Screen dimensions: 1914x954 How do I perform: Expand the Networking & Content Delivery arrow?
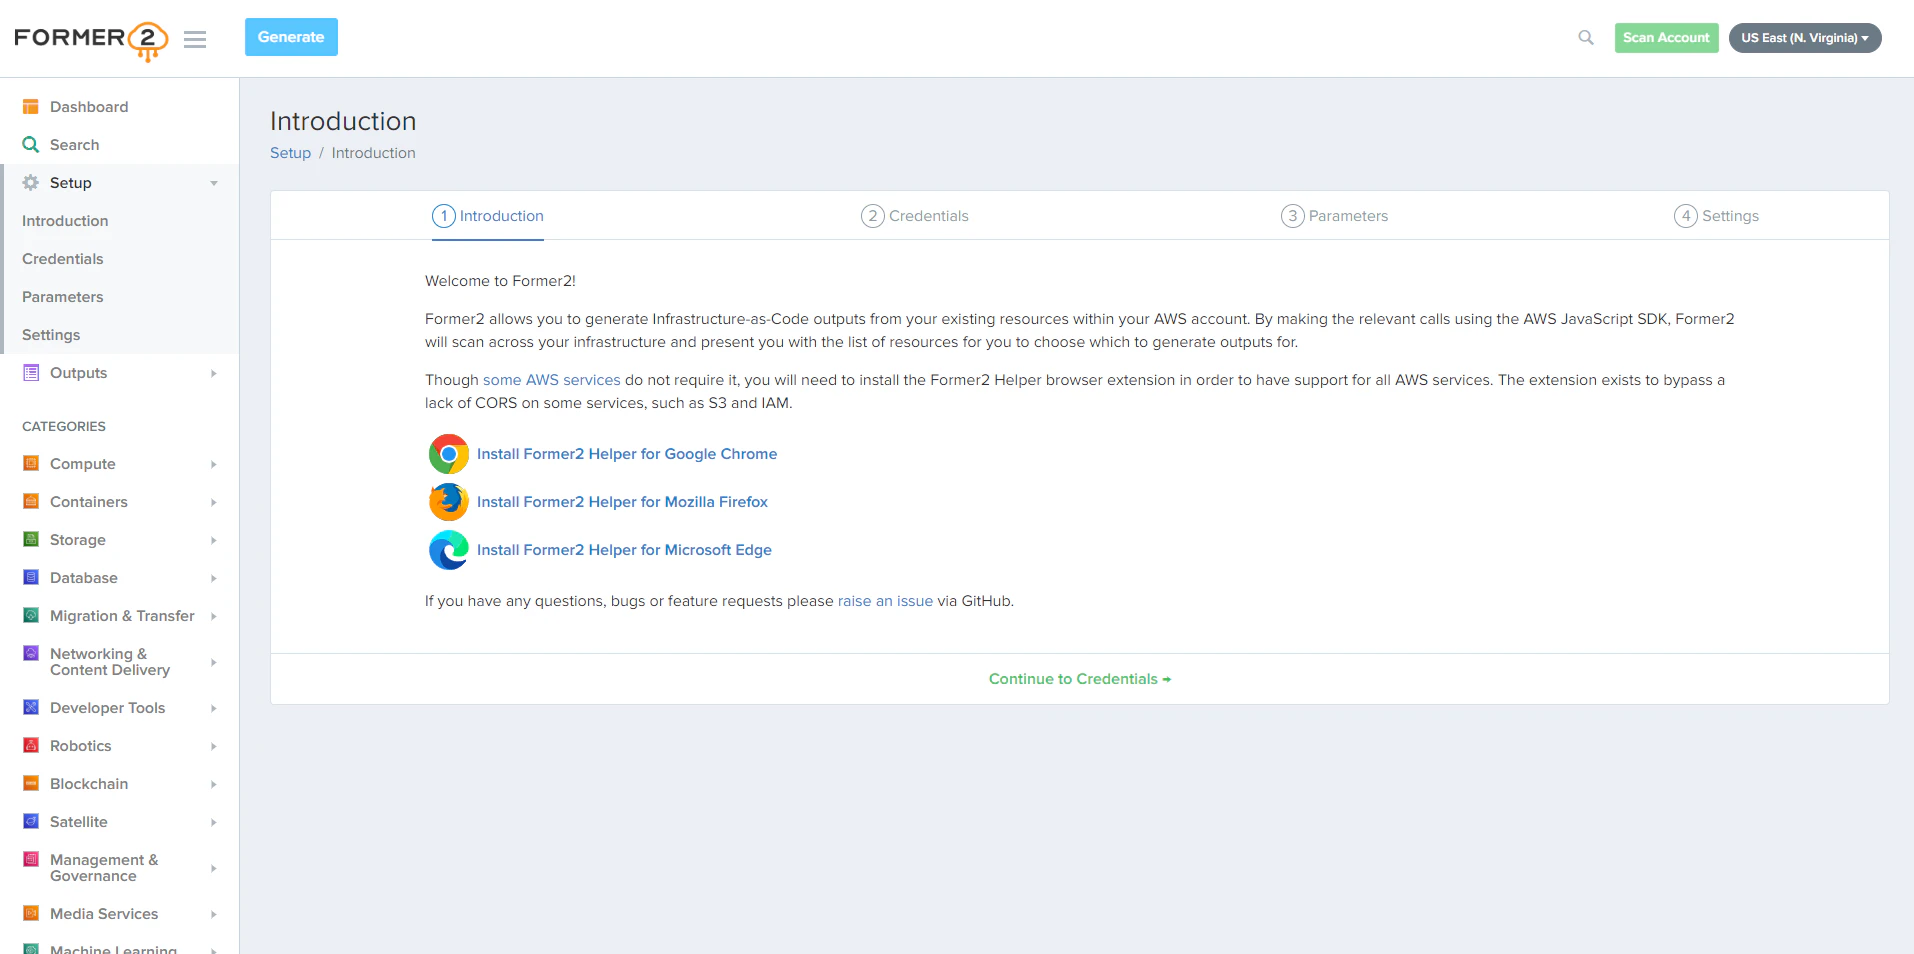pos(214,663)
